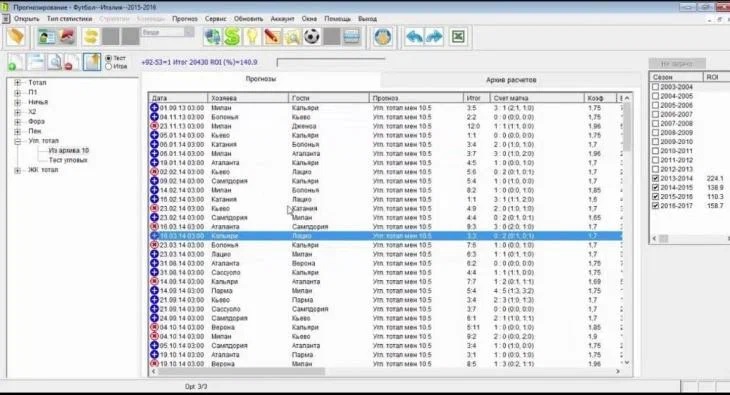Open the Прогноз menu
This screenshot has width=730, height=395.
coord(185,19)
